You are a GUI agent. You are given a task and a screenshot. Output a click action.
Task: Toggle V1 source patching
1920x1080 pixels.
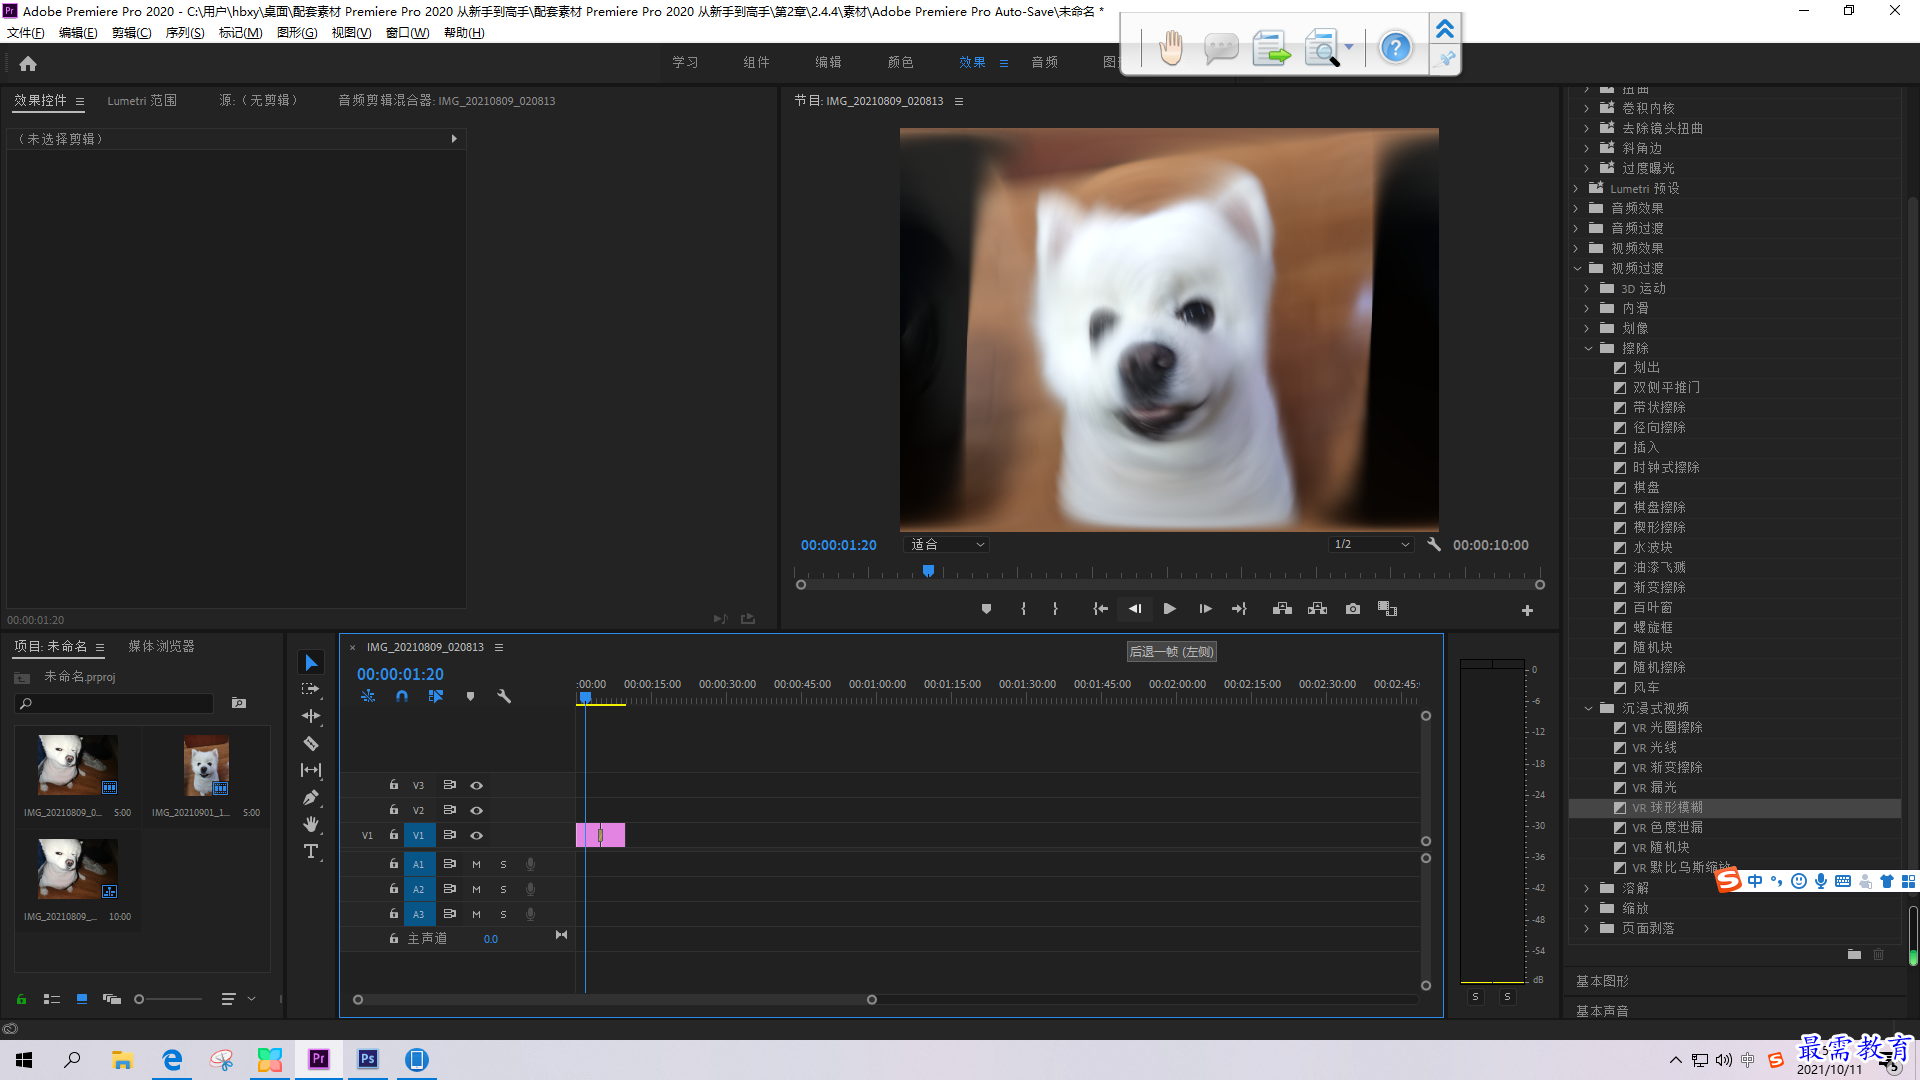[x=367, y=836]
